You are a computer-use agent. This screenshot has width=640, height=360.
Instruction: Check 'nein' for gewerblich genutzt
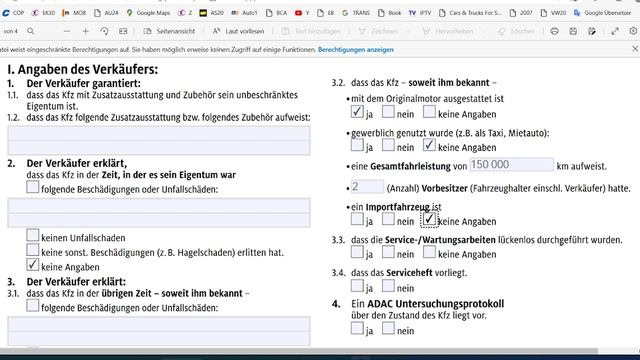388,145
